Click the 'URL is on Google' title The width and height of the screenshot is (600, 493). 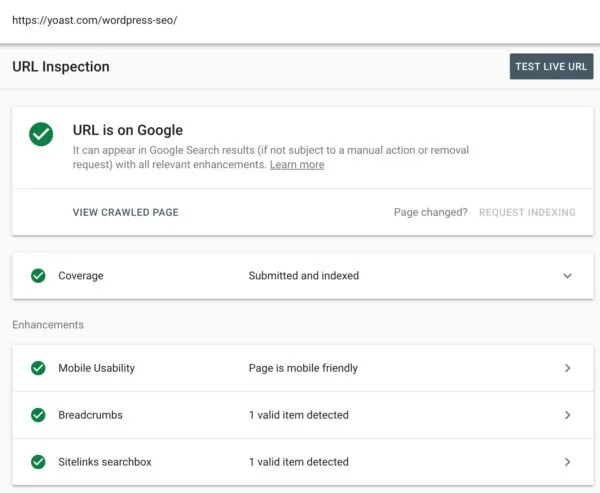128,130
